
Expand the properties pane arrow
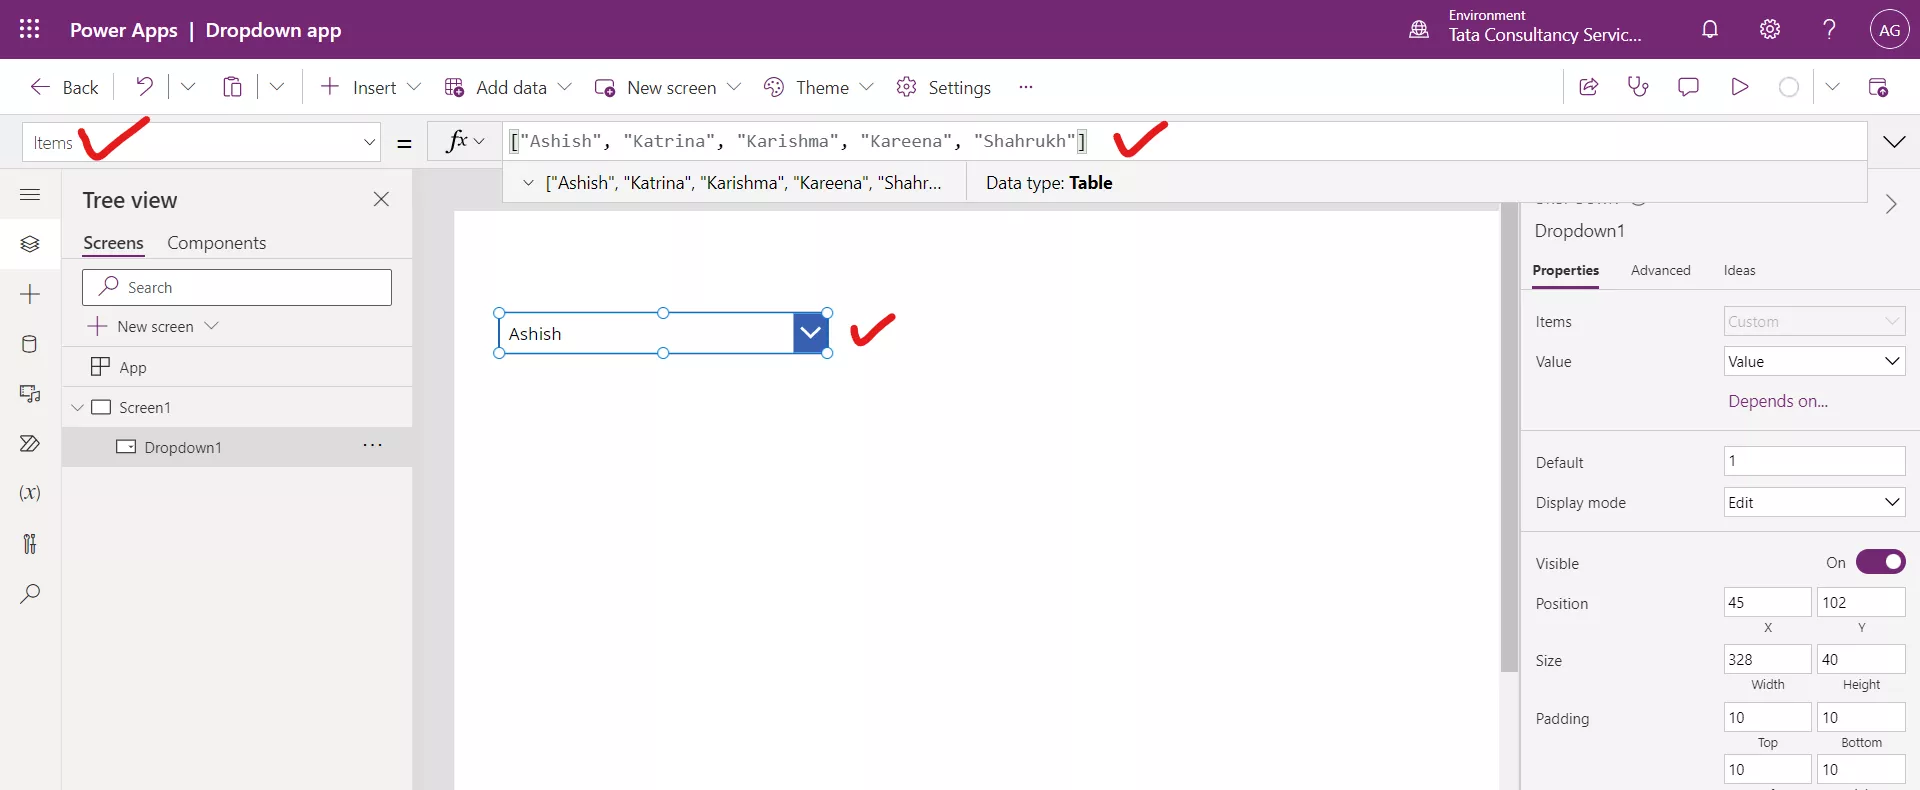point(1890,204)
